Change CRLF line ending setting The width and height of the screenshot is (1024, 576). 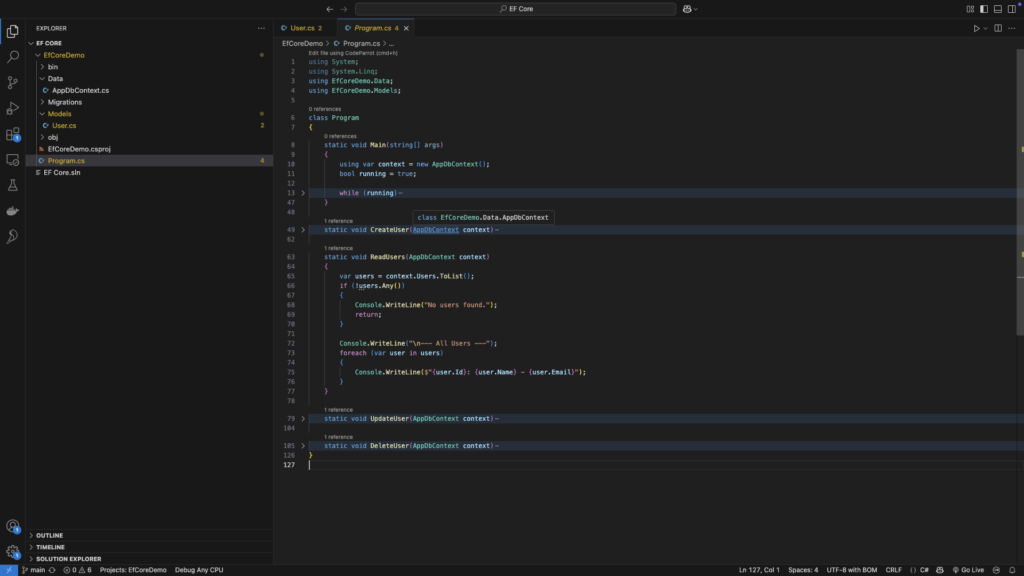893,570
